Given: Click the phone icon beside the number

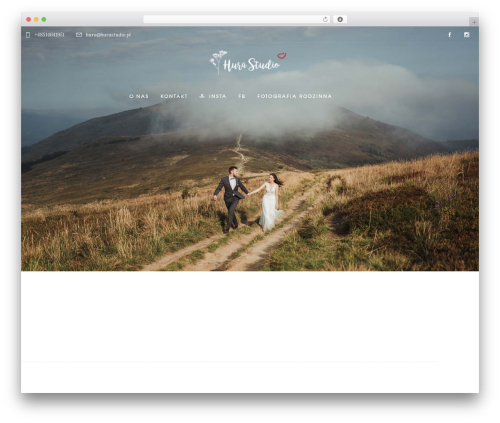Looking at the screenshot, I should point(28,35).
